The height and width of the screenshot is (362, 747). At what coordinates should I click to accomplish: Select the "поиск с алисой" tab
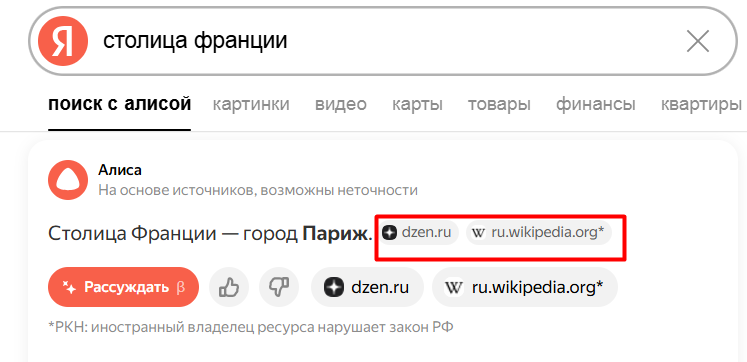[120, 103]
